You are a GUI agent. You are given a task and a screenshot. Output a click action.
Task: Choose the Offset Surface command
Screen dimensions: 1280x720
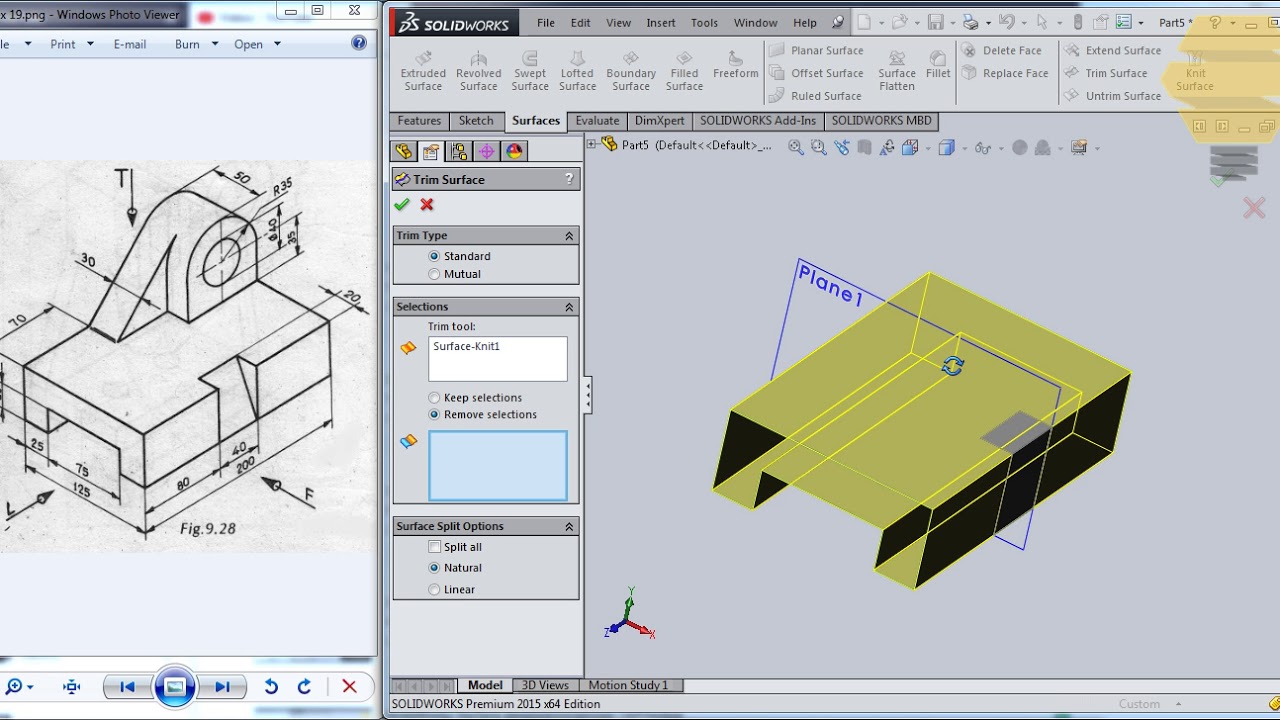pyautogui.click(x=816, y=73)
